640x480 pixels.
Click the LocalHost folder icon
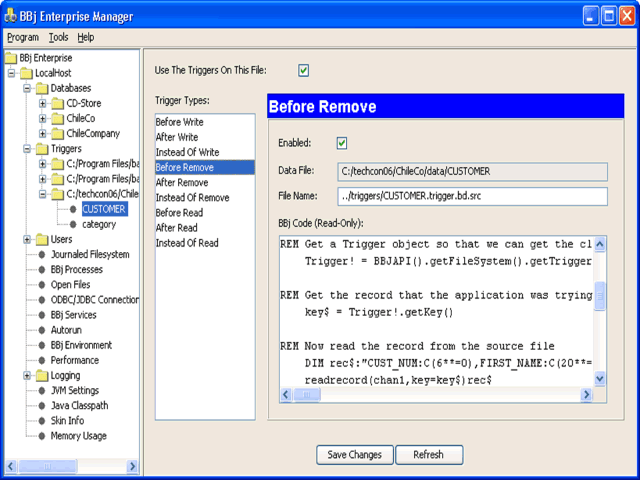[x=27, y=73]
